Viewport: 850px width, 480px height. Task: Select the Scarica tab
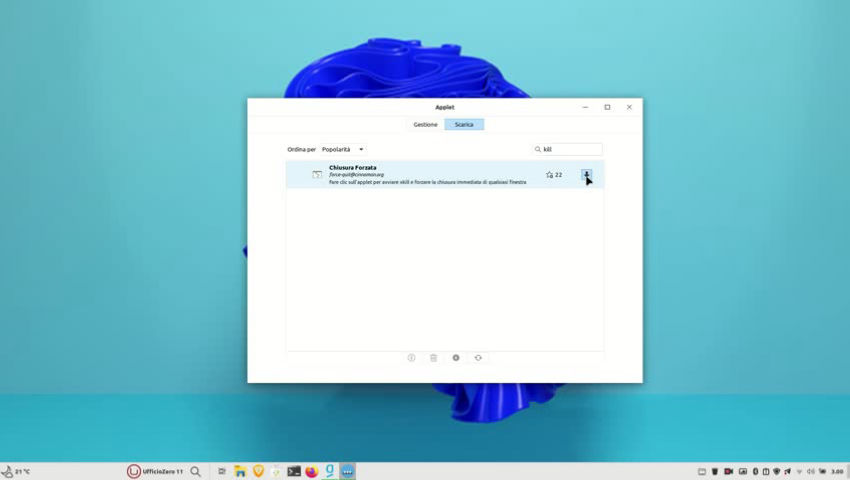464,124
